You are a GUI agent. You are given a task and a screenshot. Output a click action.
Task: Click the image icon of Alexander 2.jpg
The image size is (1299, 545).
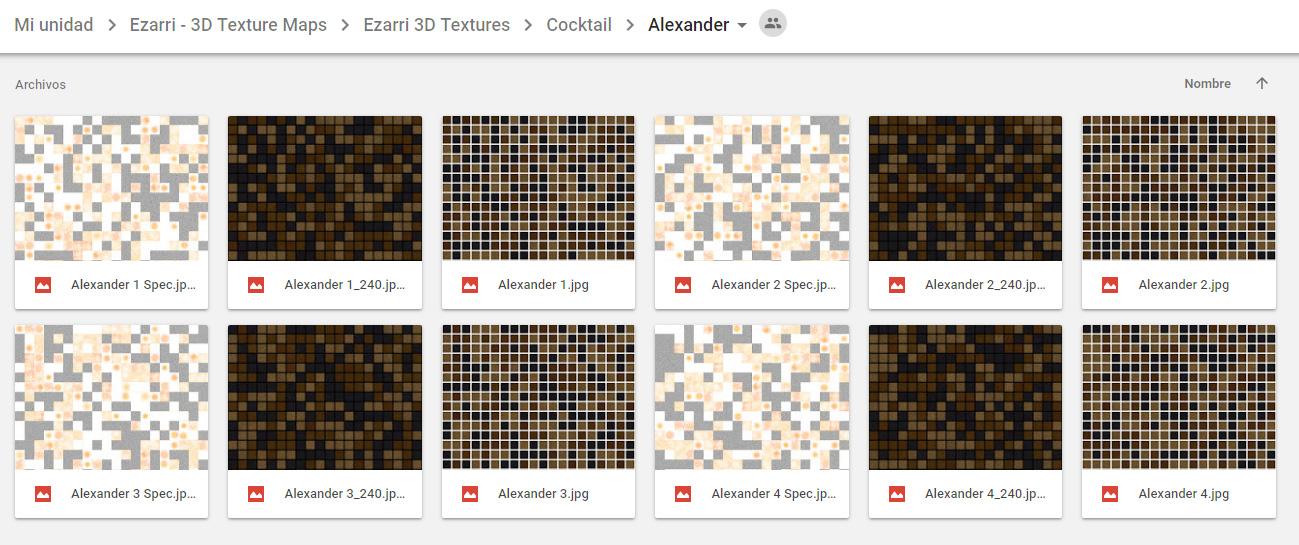tap(1110, 285)
